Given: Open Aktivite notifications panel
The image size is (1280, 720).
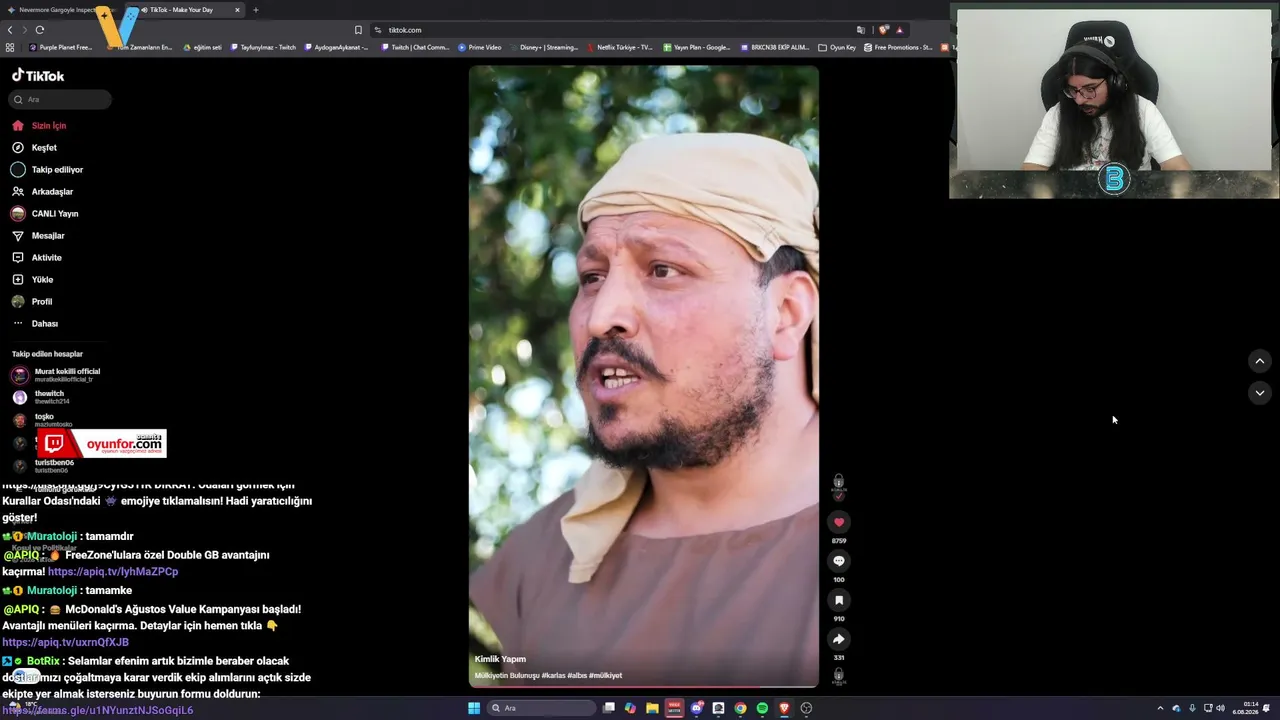Looking at the screenshot, I should click(46, 258).
